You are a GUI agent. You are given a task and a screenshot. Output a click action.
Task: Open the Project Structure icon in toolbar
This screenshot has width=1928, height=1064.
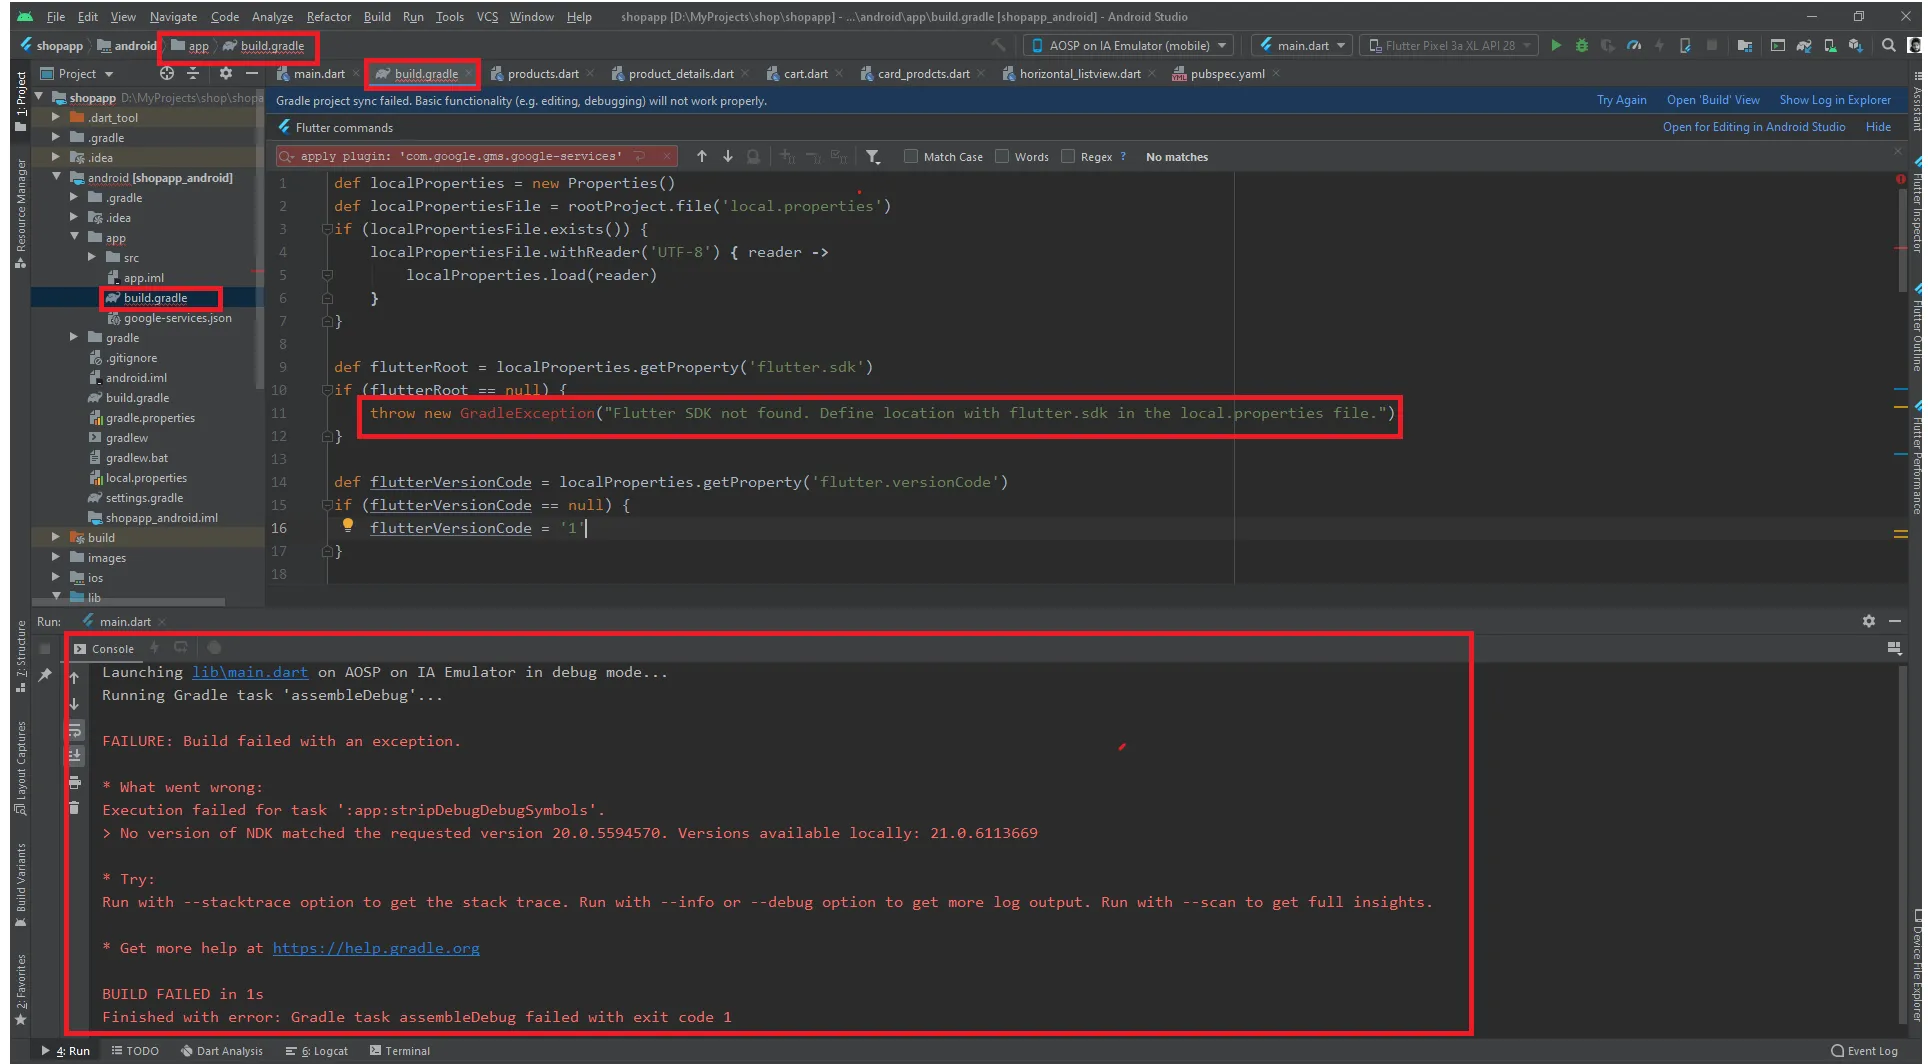click(x=1745, y=45)
